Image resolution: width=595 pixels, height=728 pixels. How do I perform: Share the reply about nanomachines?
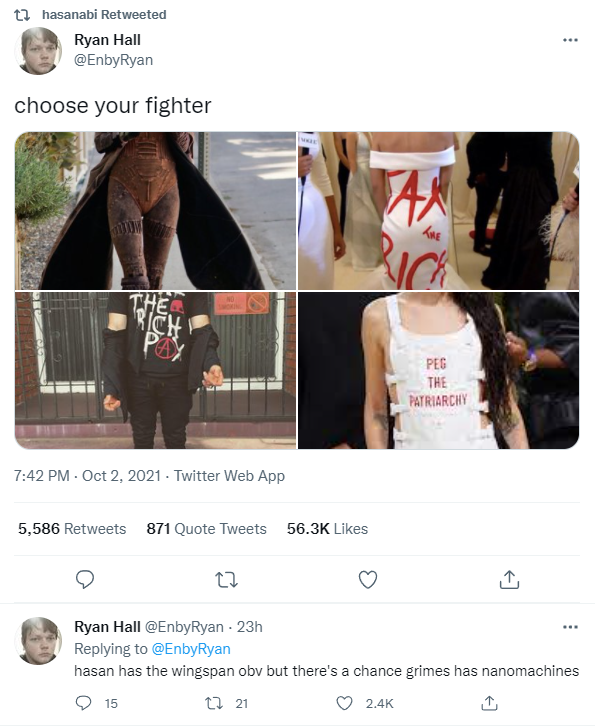tap(489, 703)
